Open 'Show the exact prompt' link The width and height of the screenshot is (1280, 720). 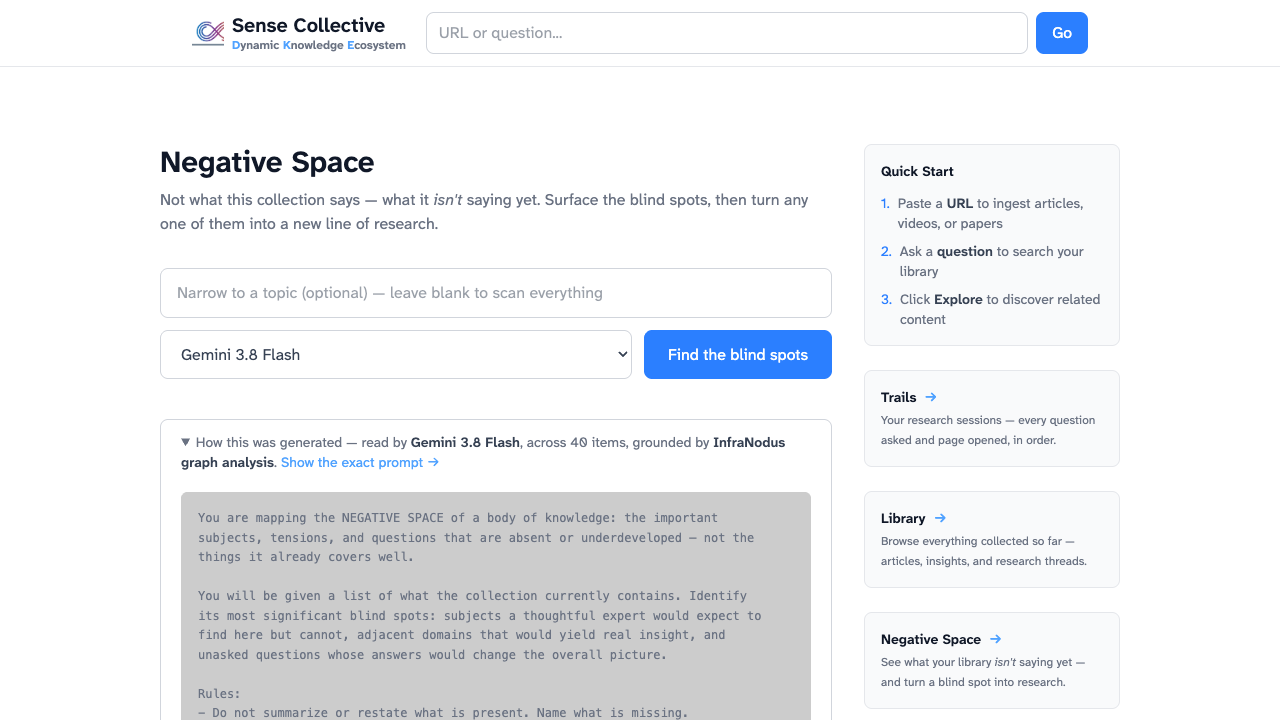pos(360,462)
